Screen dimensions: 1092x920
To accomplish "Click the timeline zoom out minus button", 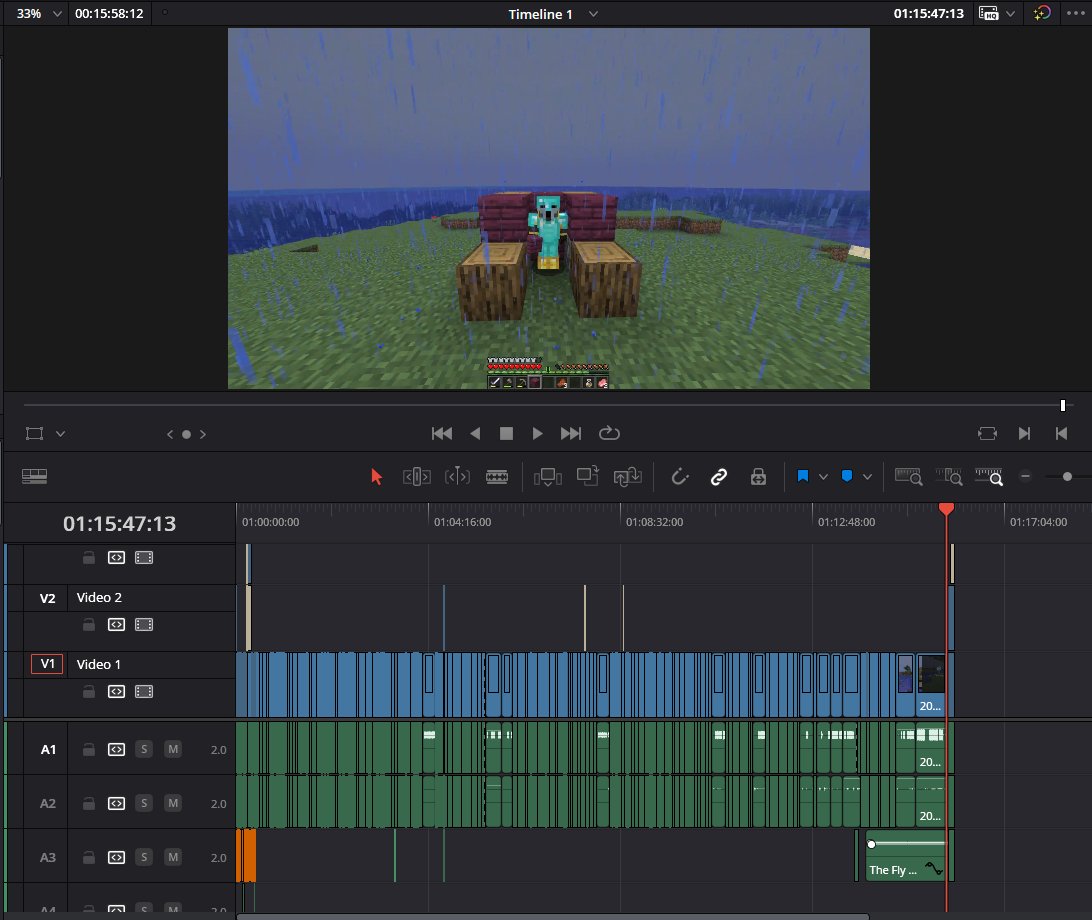I will (1025, 477).
